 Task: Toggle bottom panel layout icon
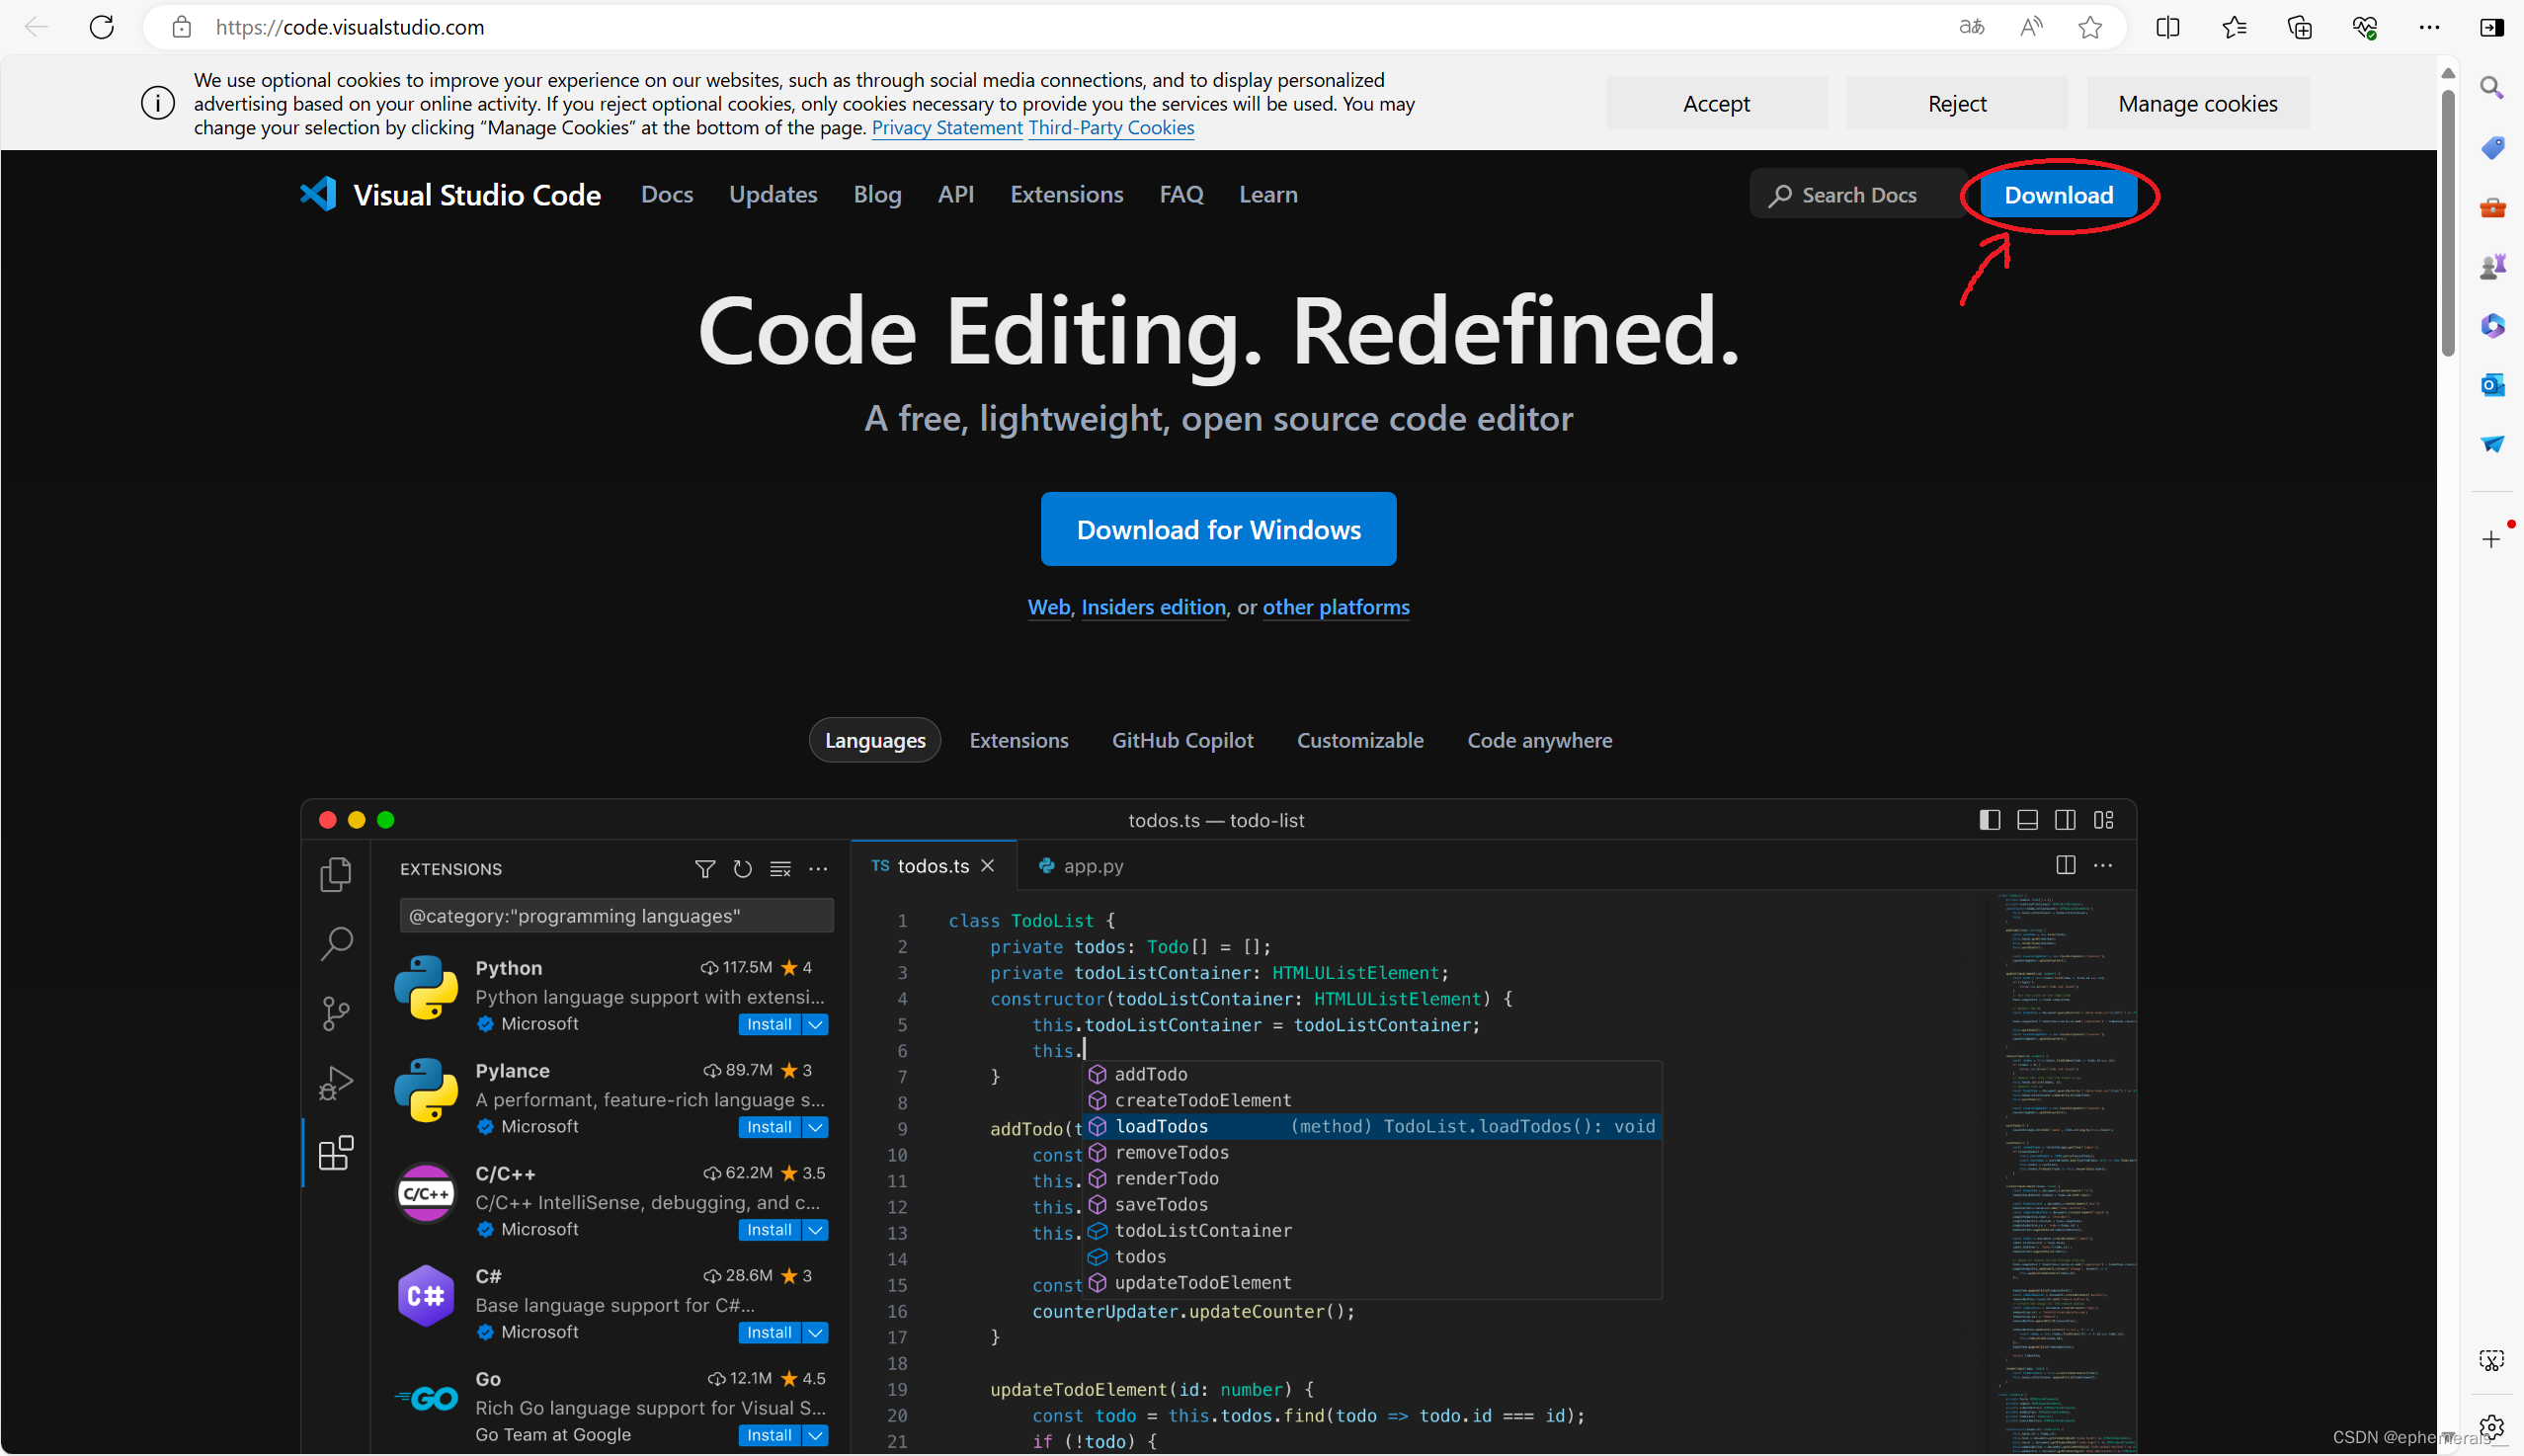[2027, 820]
